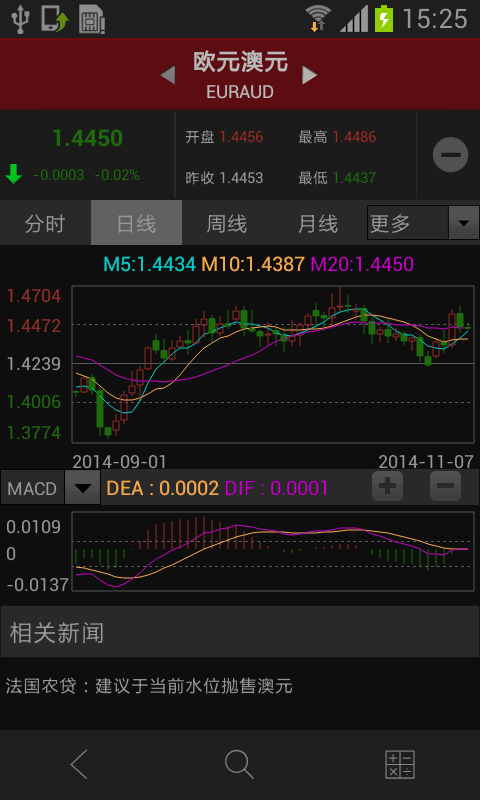This screenshot has height=800, width=480.
Task: Tap the cellular signal bars icon
Action: [353, 19]
